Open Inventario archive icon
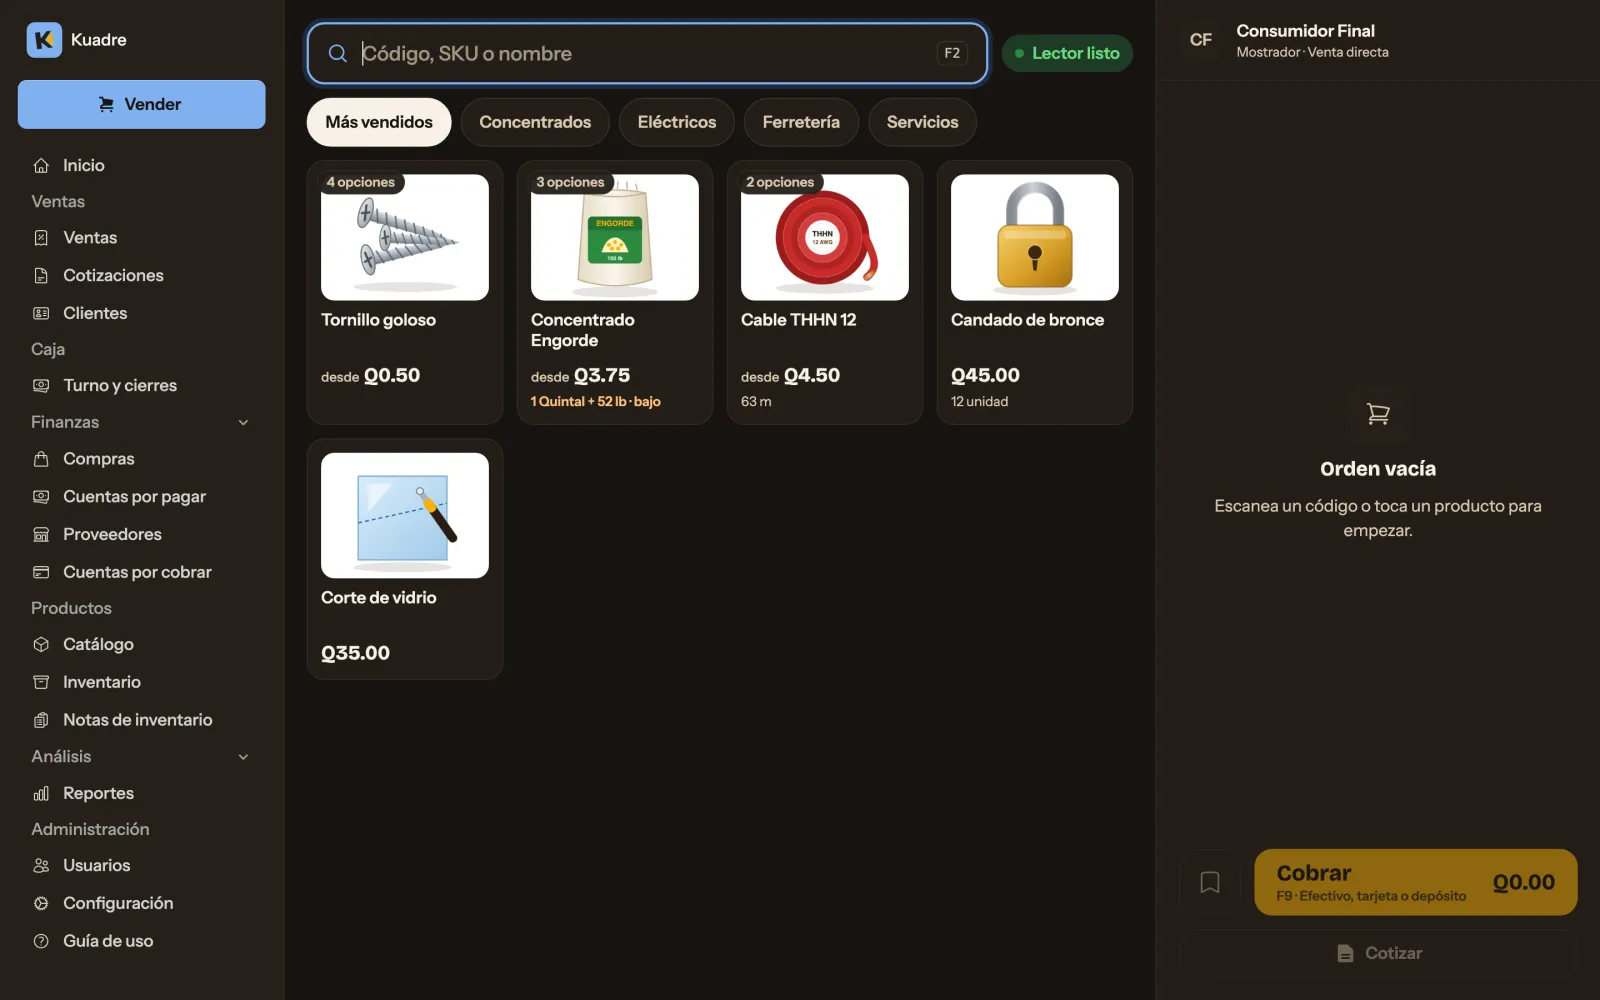Screen dimensions: 1600x1000 pyautogui.click(x=41, y=682)
